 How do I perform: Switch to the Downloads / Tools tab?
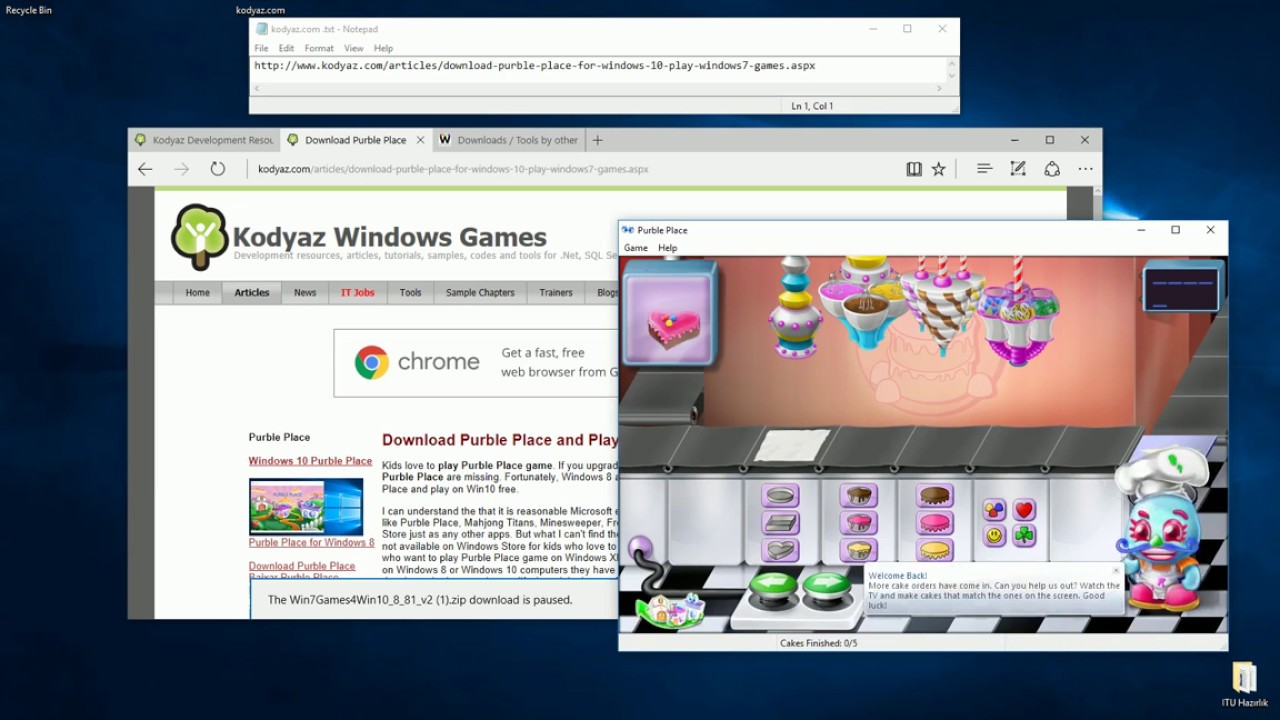click(508, 140)
